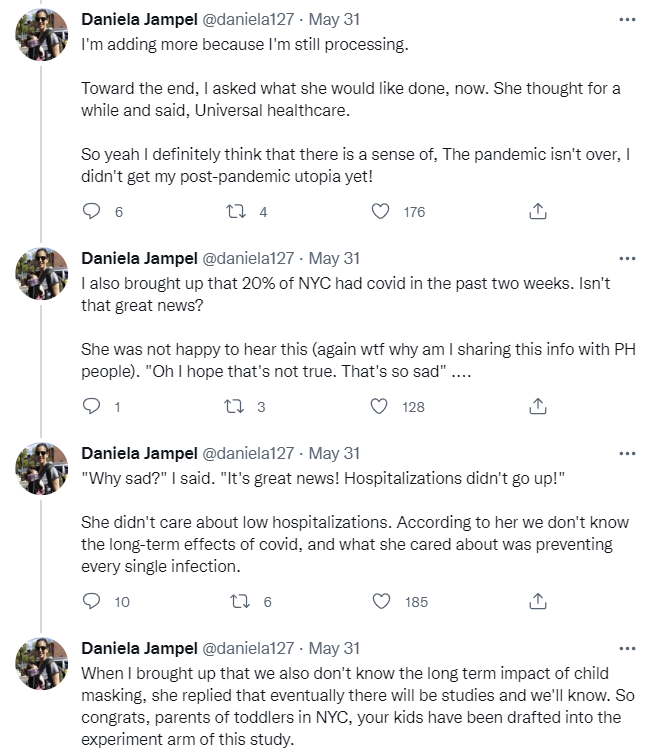Like the tweet with 185 likes
This screenshot has height=755, width=655.
coord(380,601)
